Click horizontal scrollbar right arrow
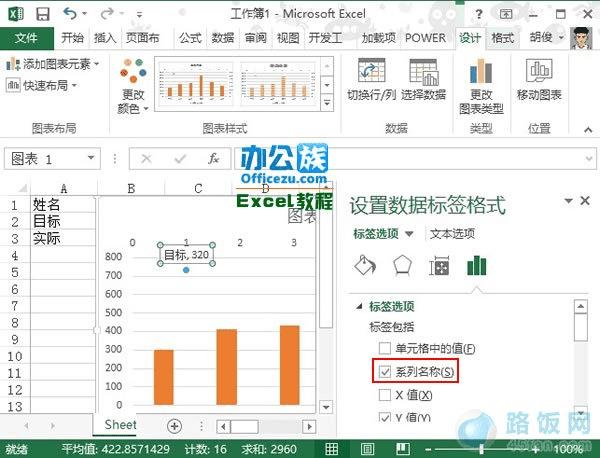 309,426
